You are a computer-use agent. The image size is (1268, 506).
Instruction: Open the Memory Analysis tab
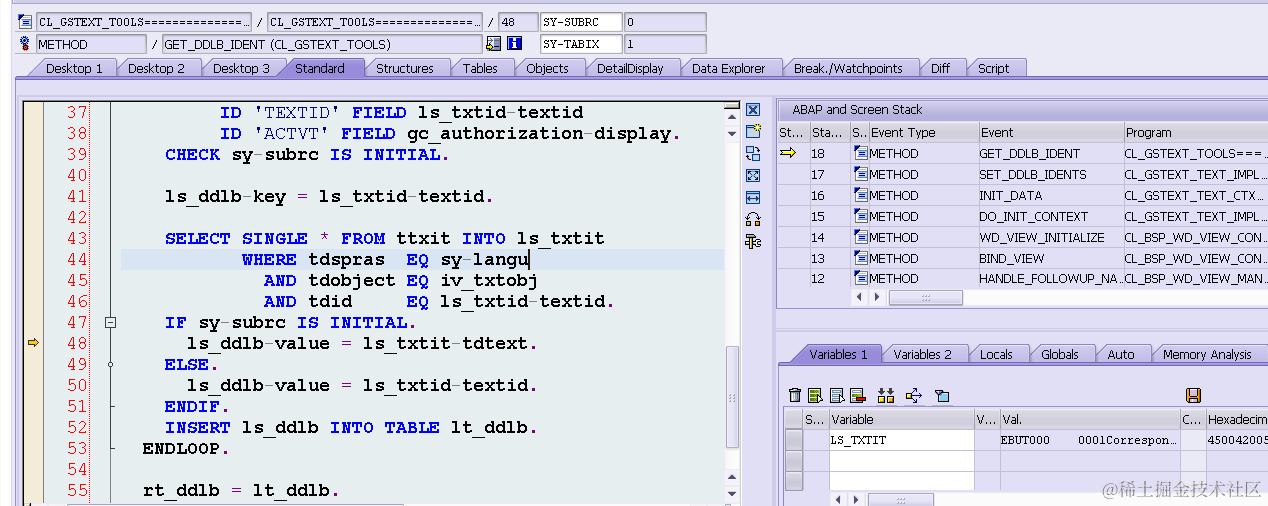[1206, 354]
